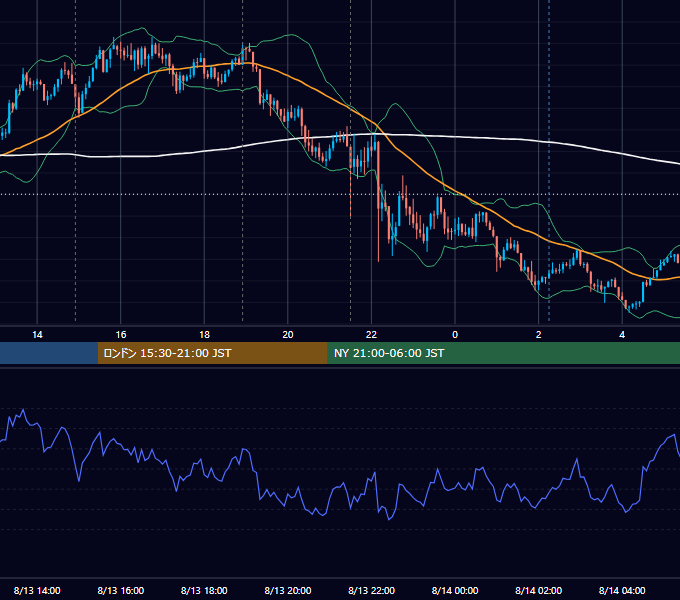Click the 8/14 02:00 time label

coord(538,590)
